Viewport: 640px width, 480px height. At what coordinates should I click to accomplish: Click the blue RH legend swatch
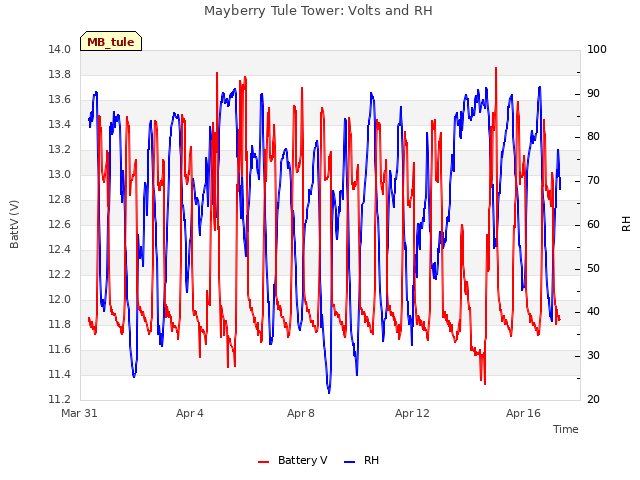point(350,462)
